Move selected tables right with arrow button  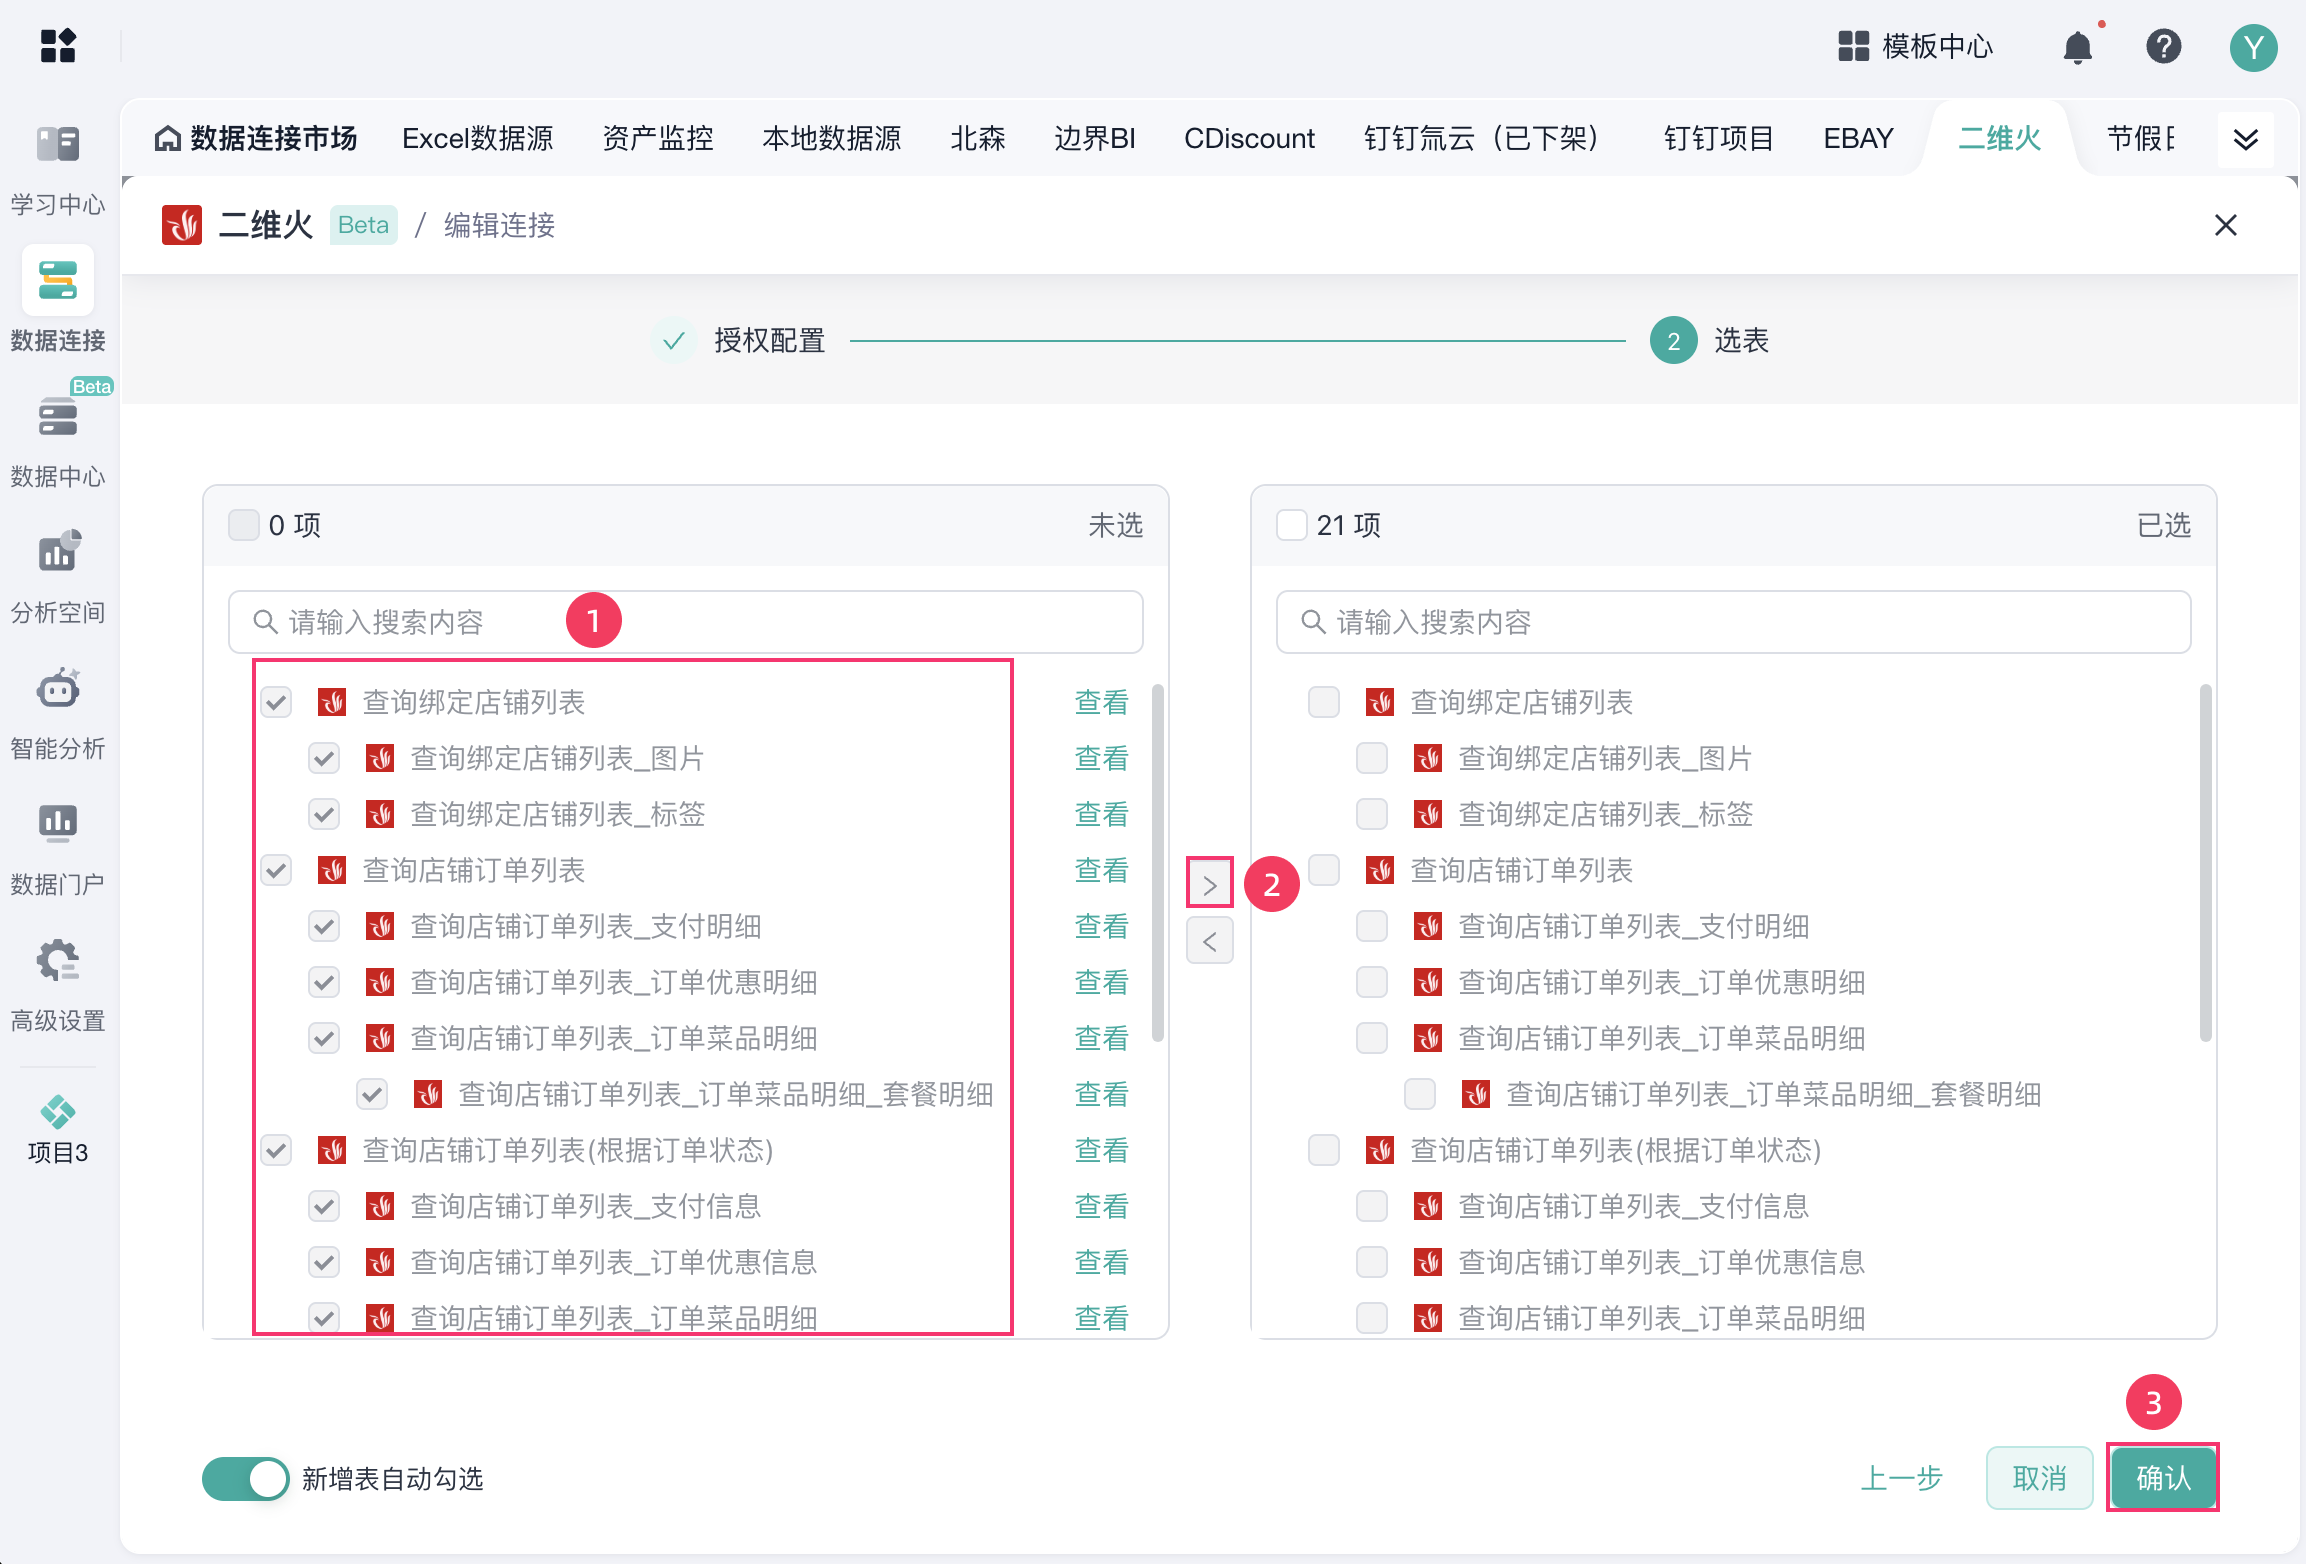pyautogui.click(x=1210, y=884)
